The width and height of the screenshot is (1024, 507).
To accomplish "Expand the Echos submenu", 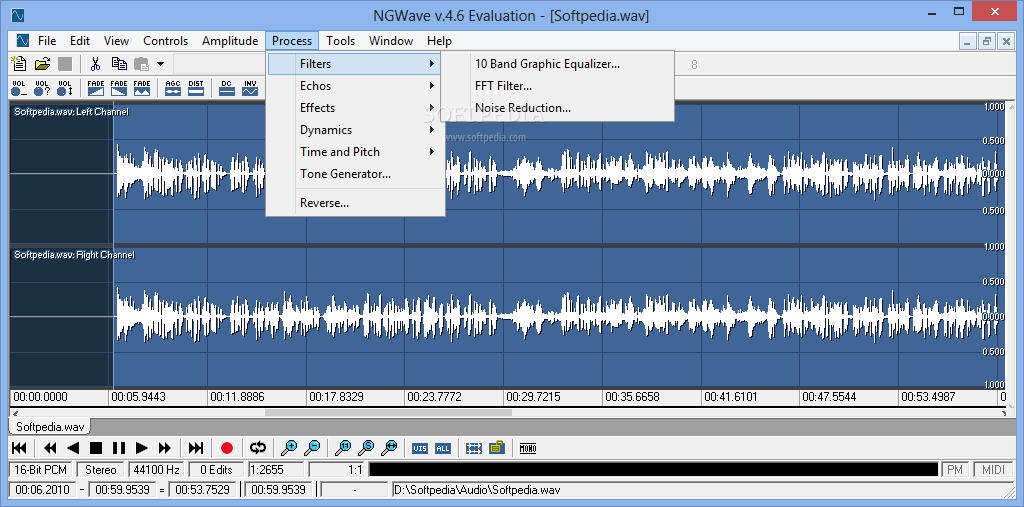I will tap(355, 86).
